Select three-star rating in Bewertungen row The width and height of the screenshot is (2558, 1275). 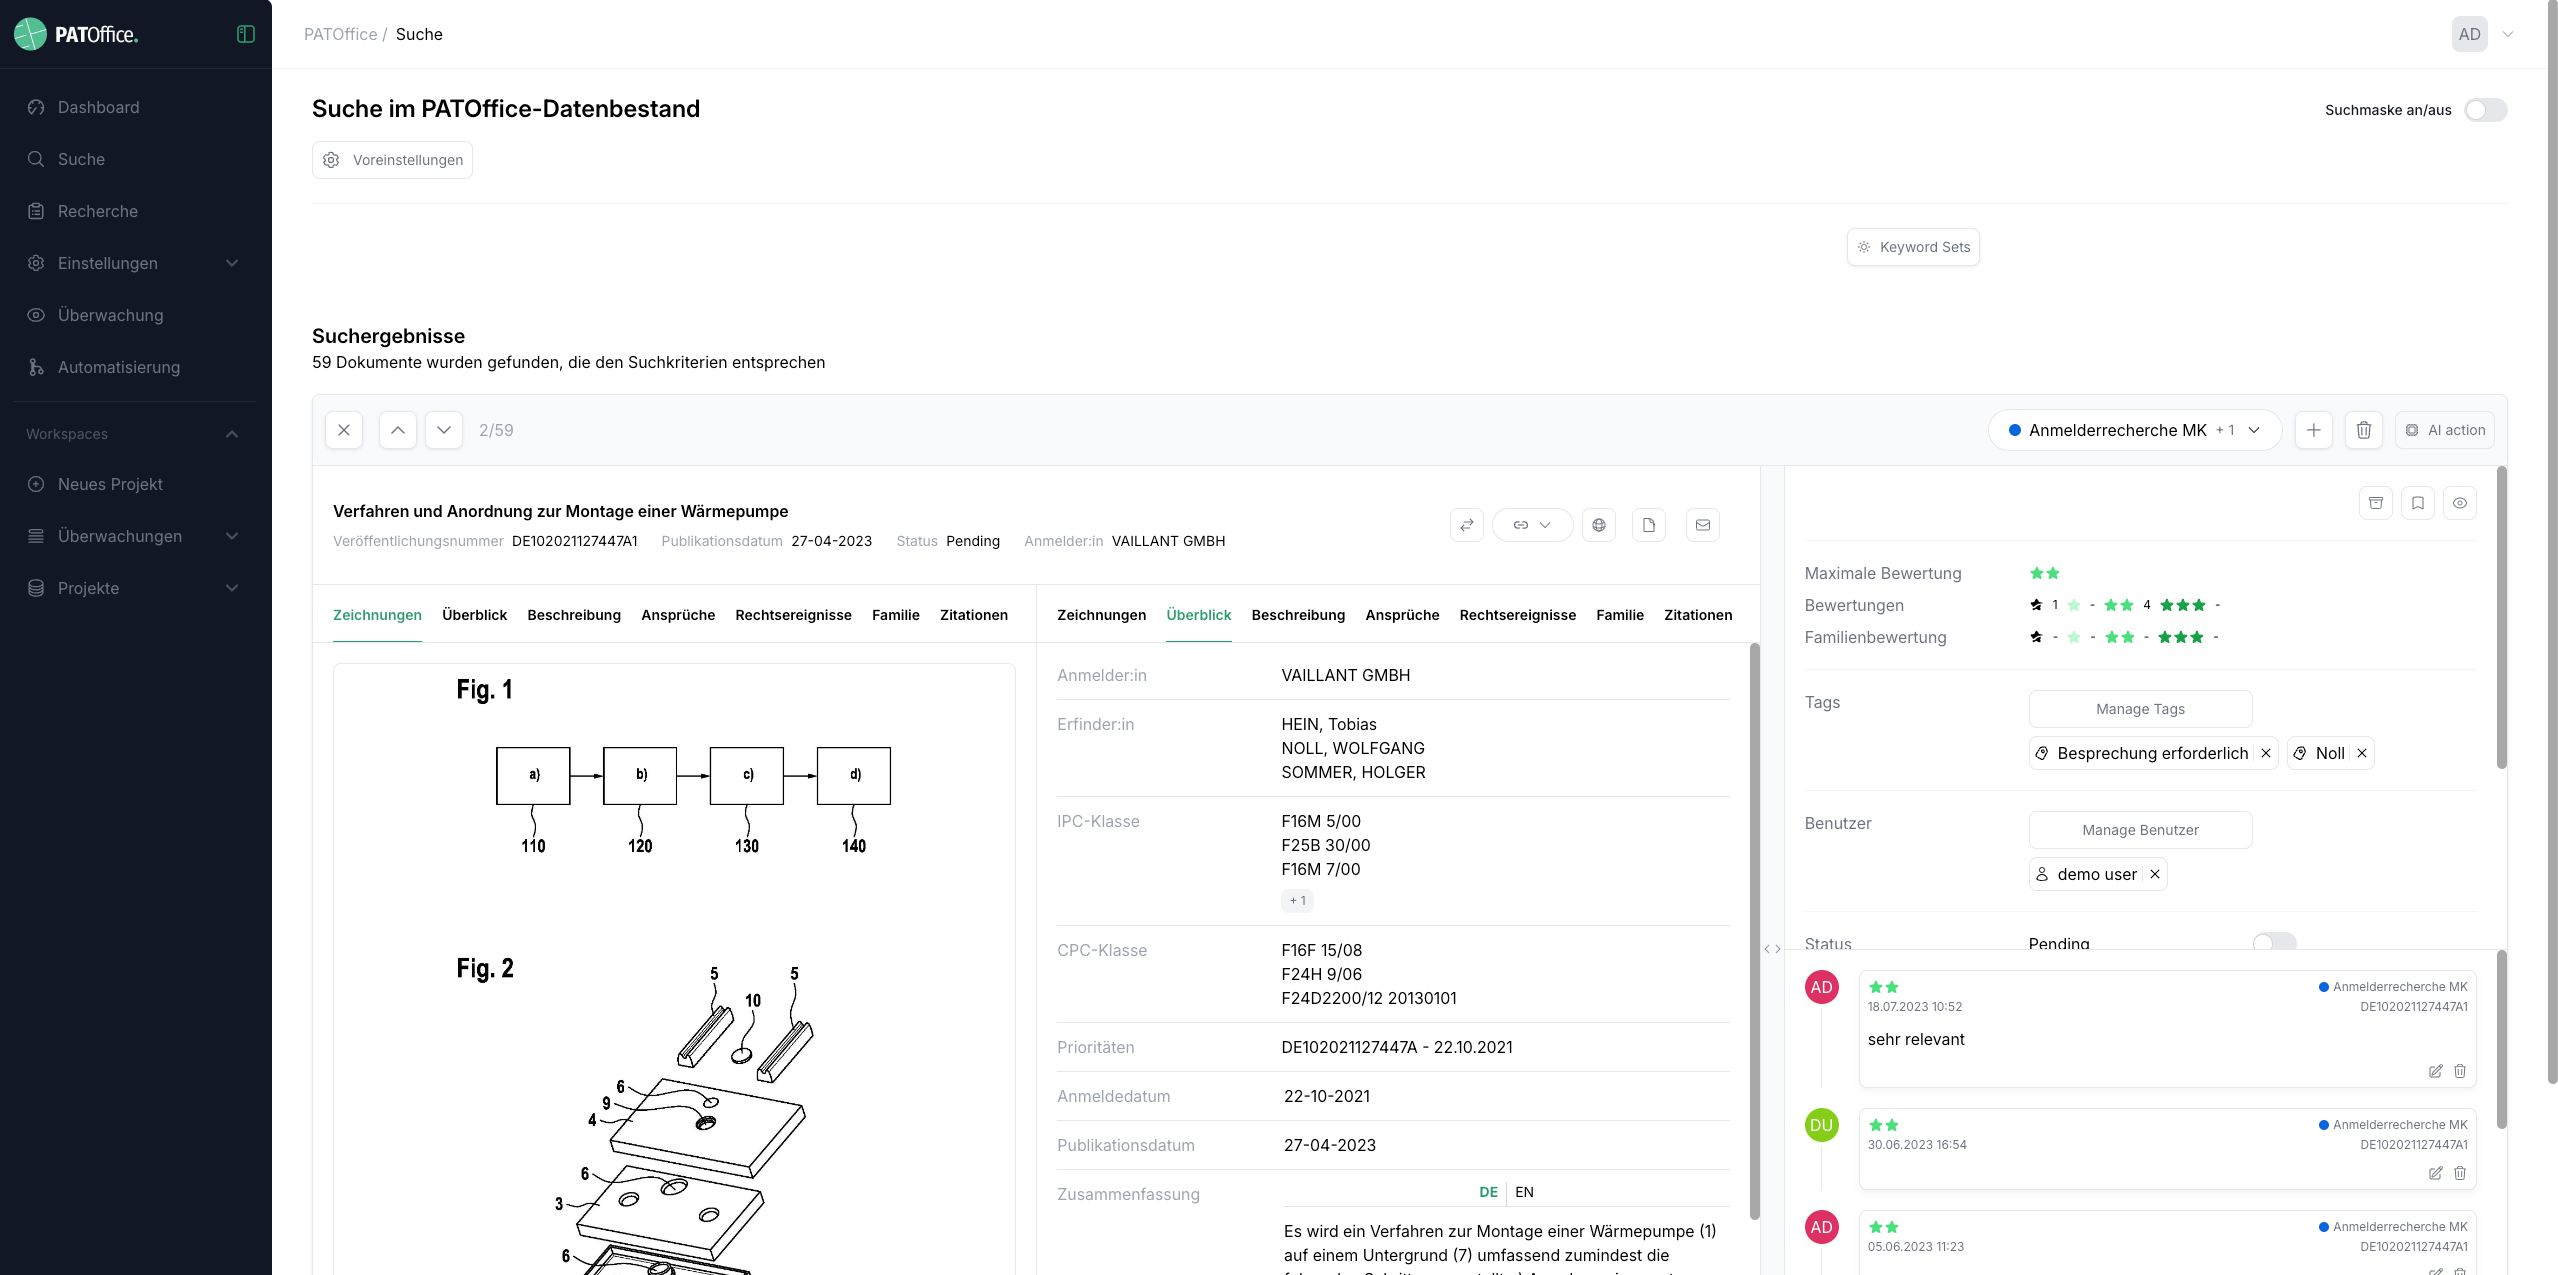click(x=2182, y=605)
